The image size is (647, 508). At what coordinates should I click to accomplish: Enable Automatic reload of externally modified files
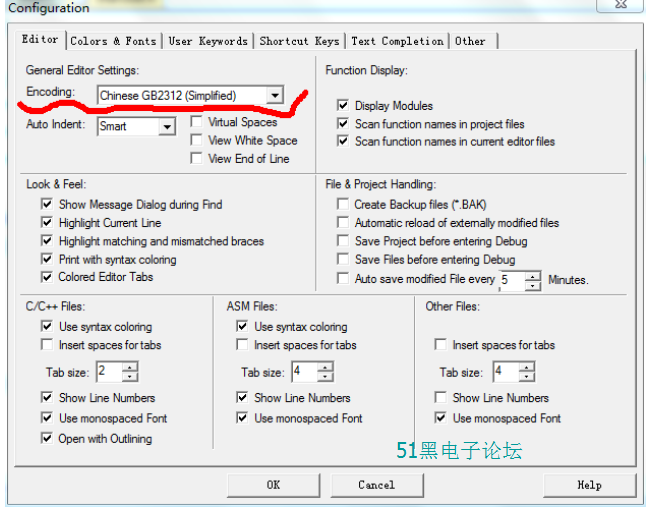click(x=343, y=222)
